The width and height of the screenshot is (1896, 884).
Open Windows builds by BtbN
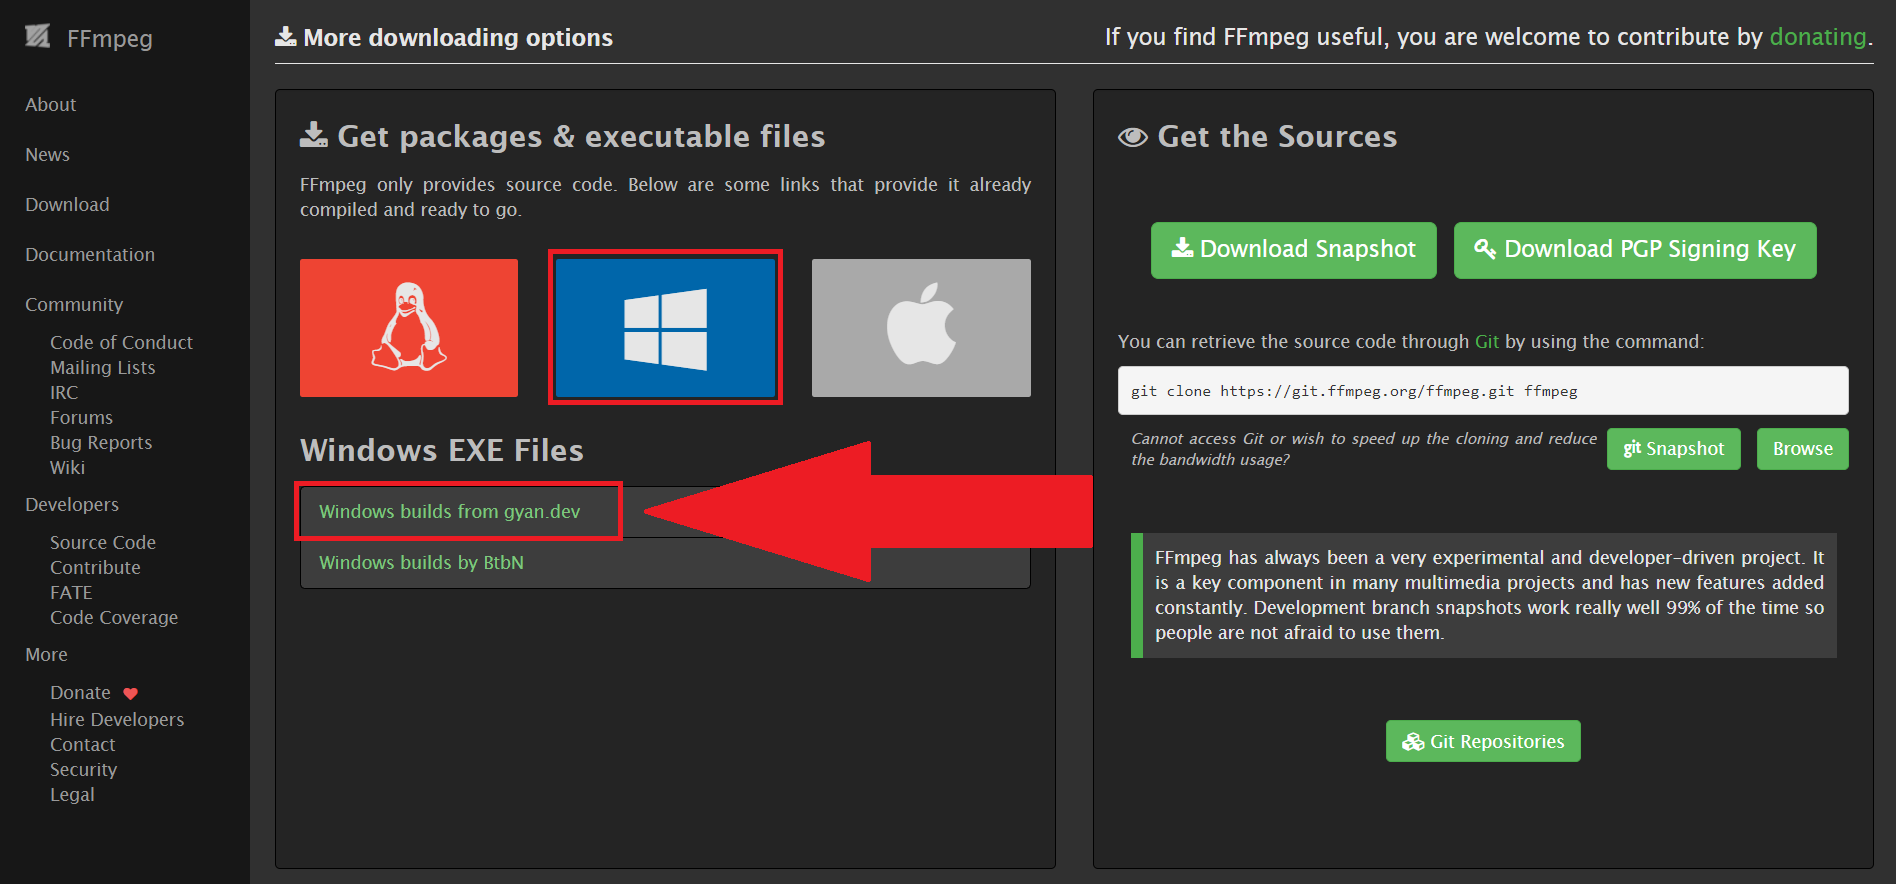421,563
